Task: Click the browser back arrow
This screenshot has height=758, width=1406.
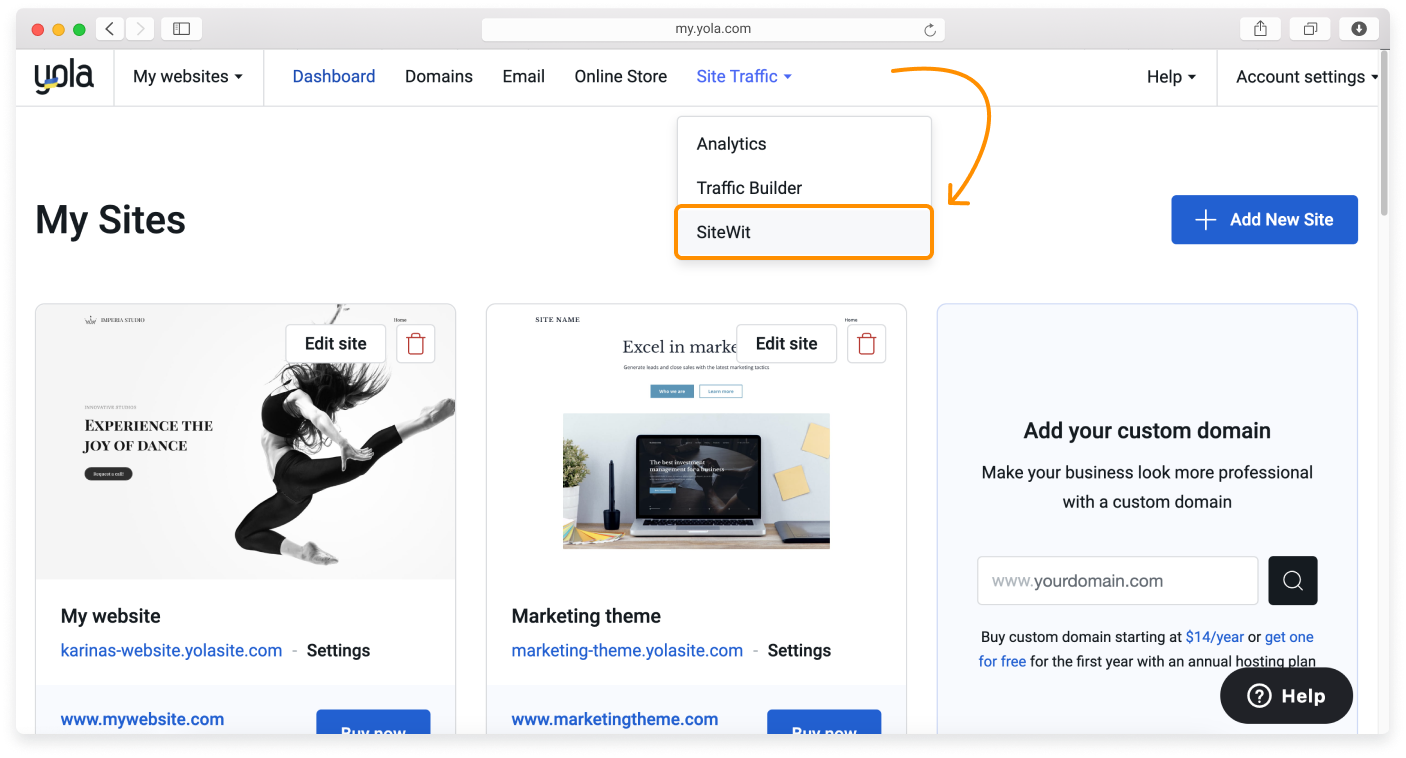Action: coord(110,28)
